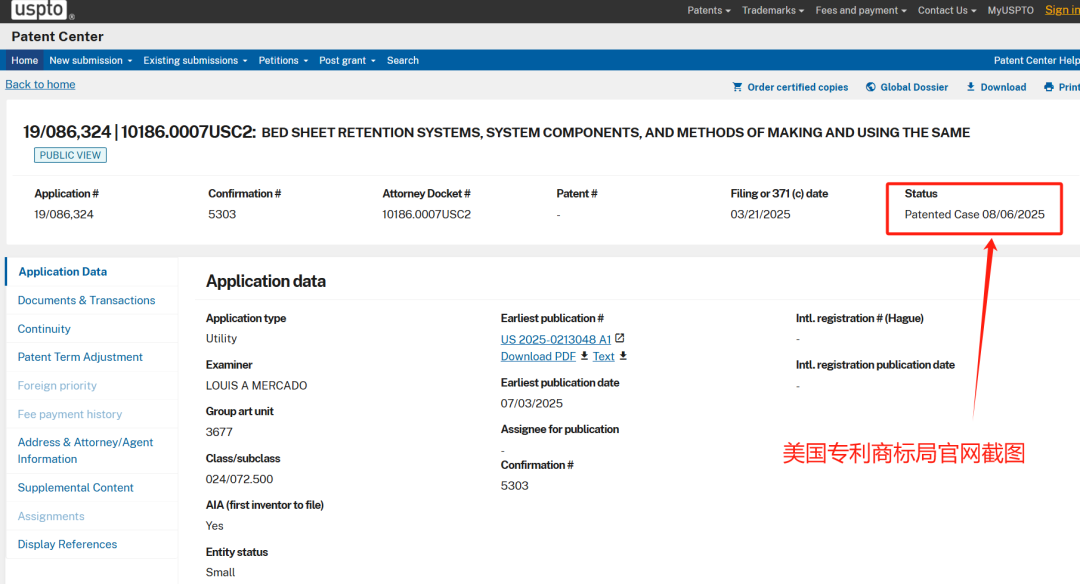Open the US 2025-0213048 A1 publication link
Image resolution: width=1080 pixels, height=584 pixels.
(556, 339)
